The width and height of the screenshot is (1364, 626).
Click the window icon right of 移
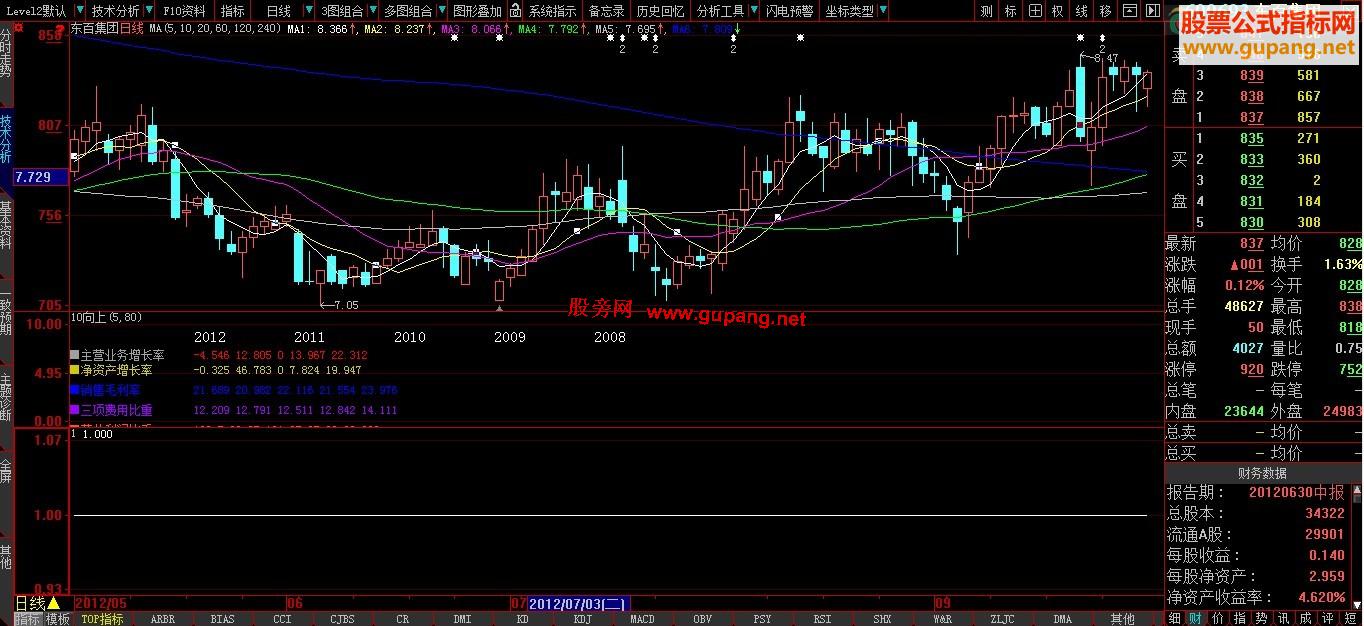point(1129,11)
